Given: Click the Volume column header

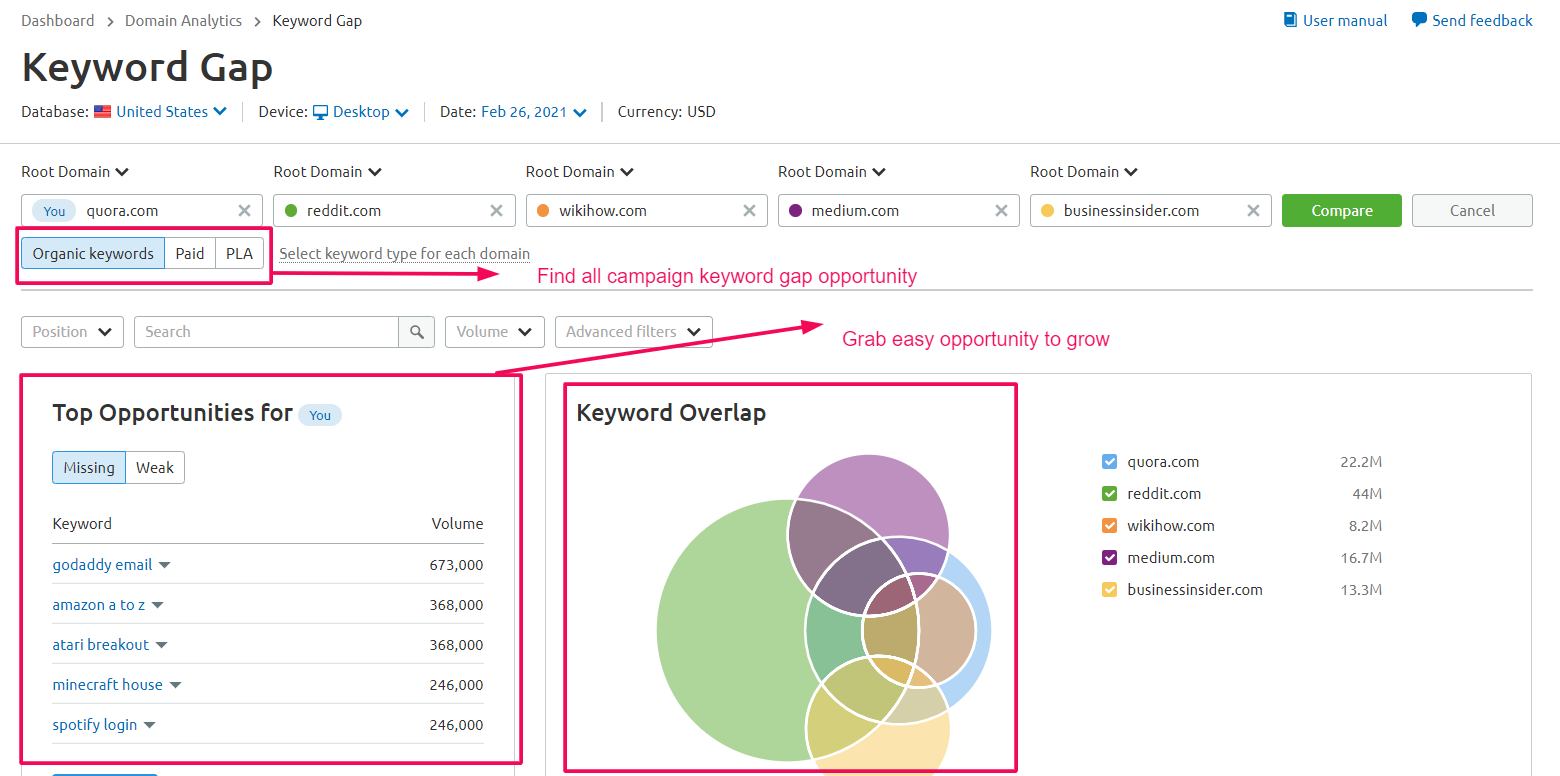Looking at the screenshot, I should (x=457, y=524).
